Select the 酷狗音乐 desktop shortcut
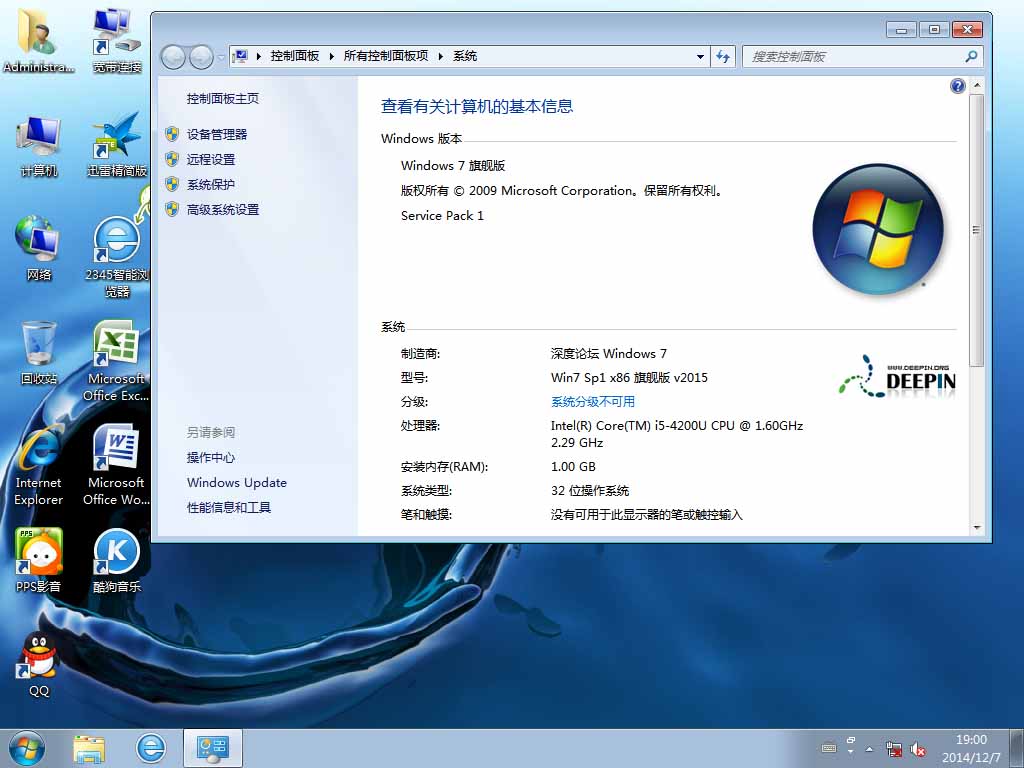Image resolution: width=1024 pixels, height=768 pixels. [116, 560]
